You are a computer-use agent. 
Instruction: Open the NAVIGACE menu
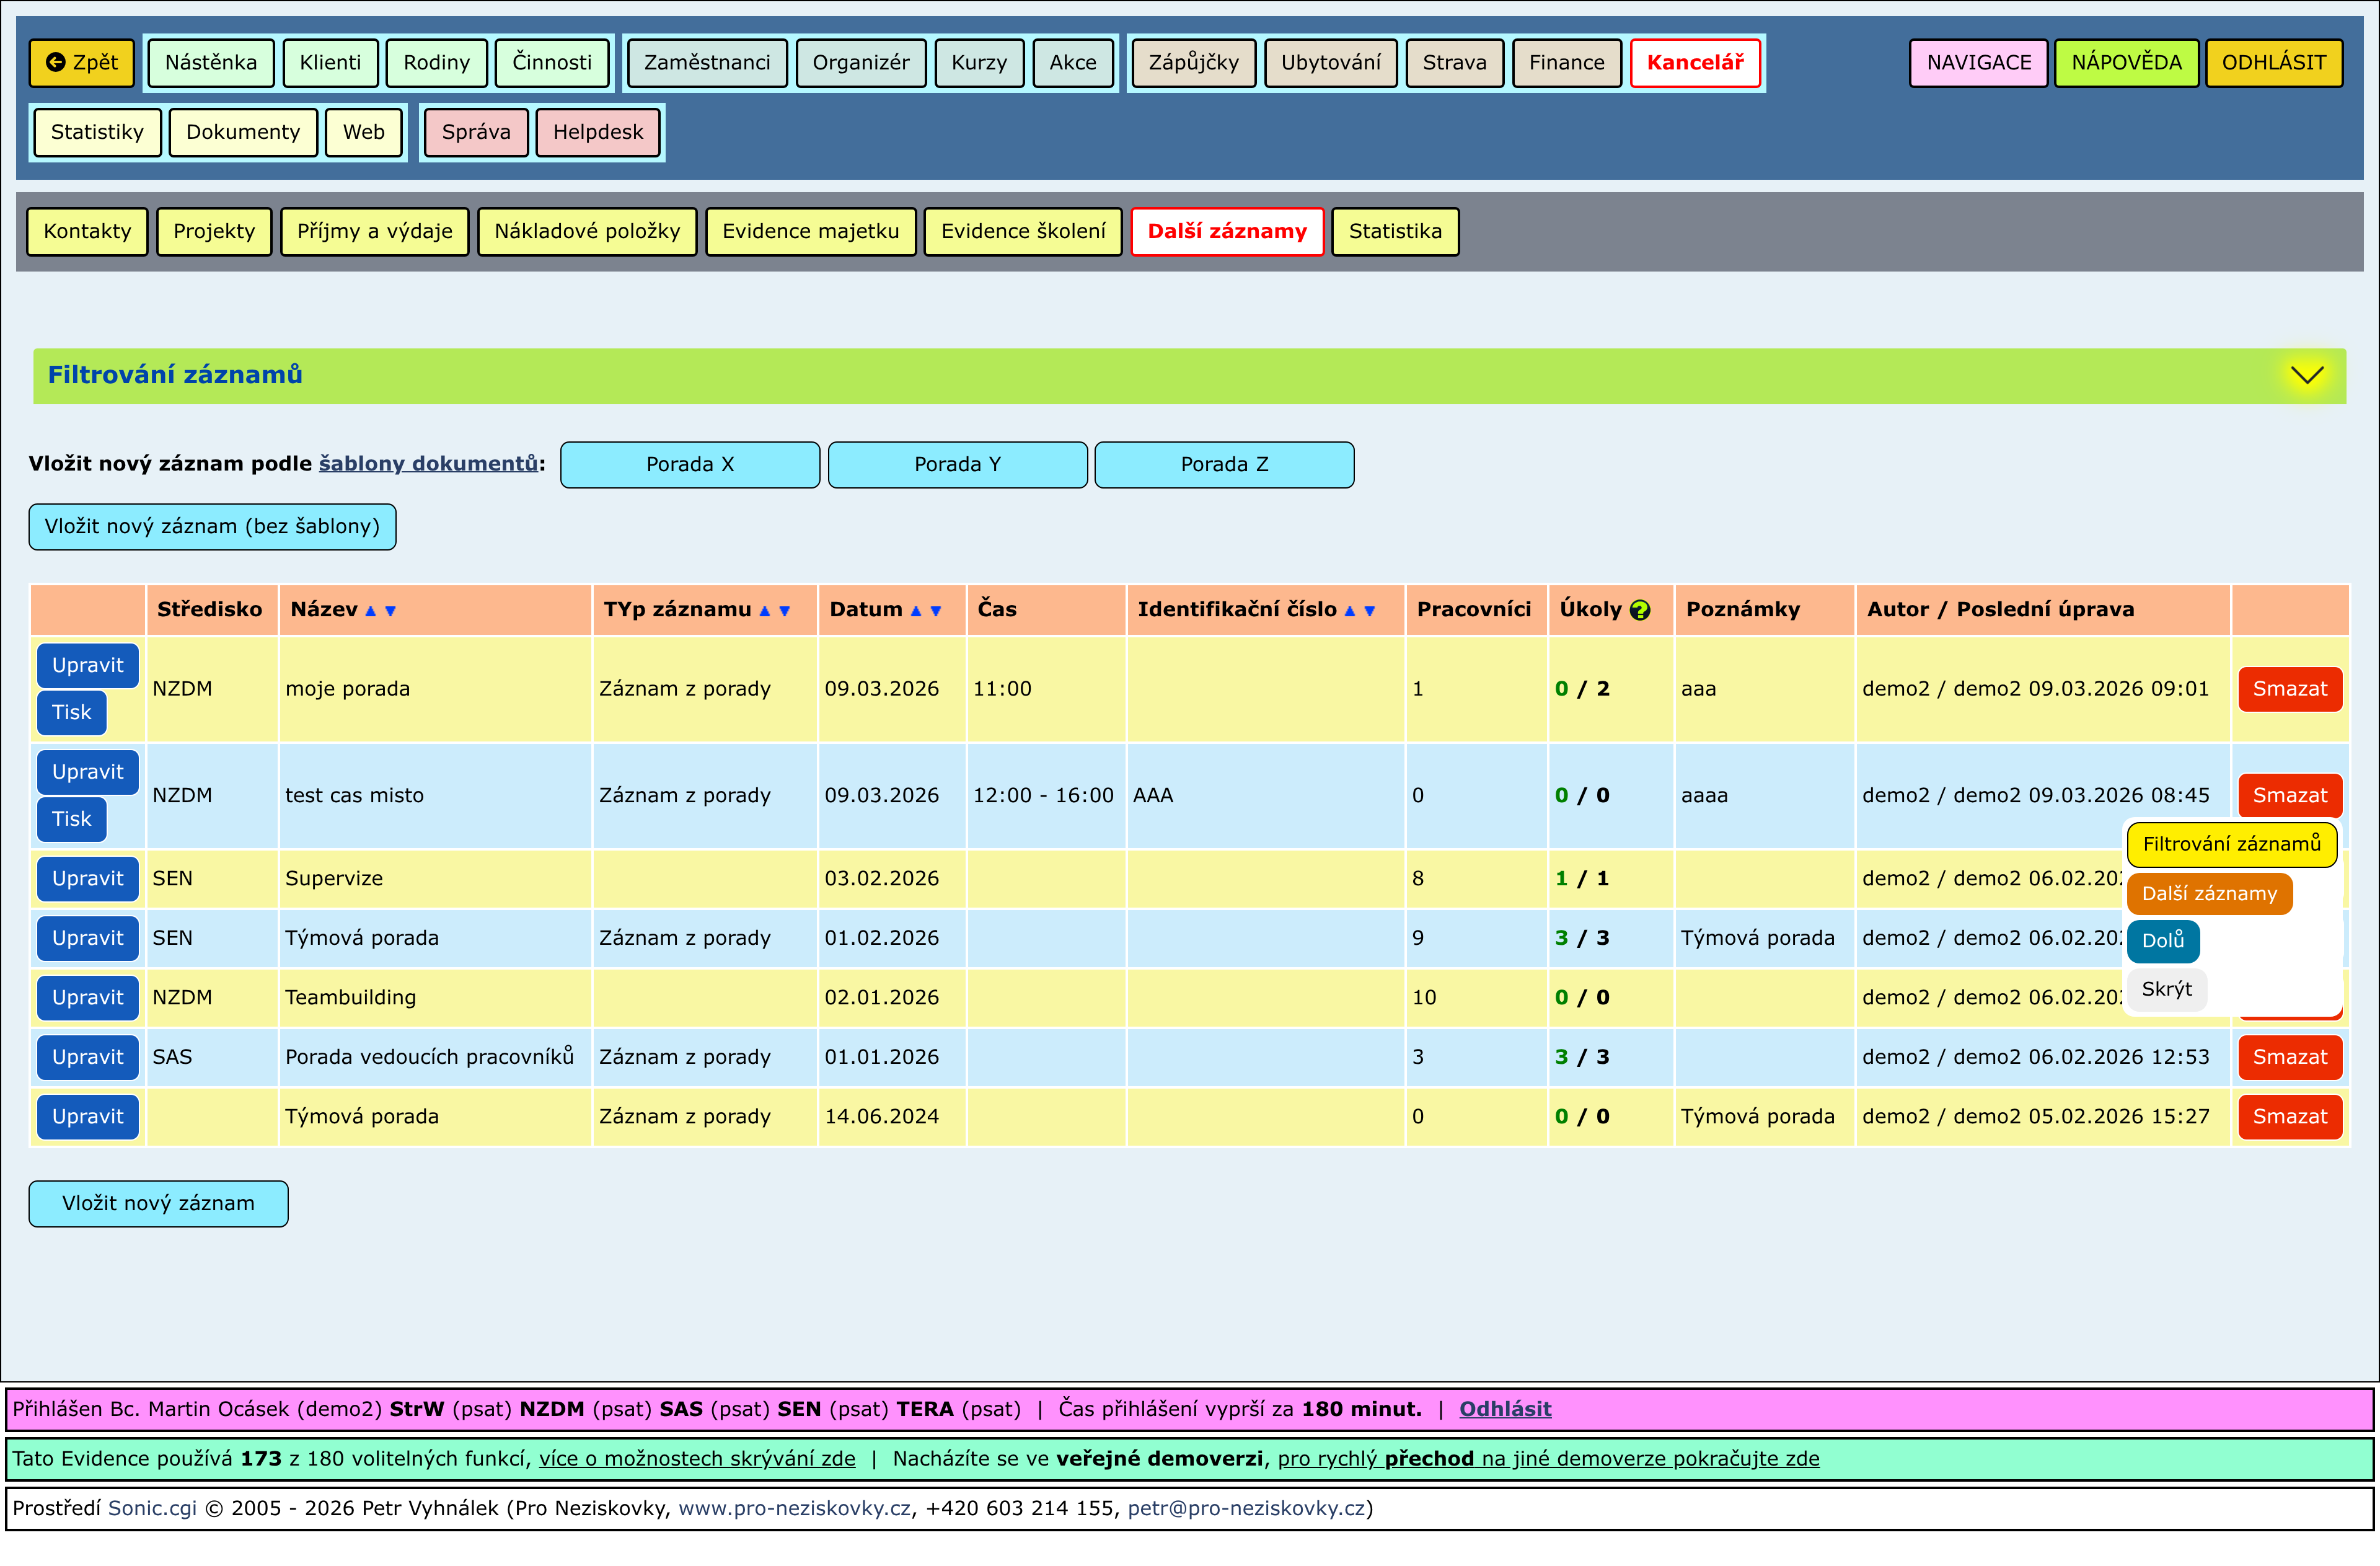1978,62
